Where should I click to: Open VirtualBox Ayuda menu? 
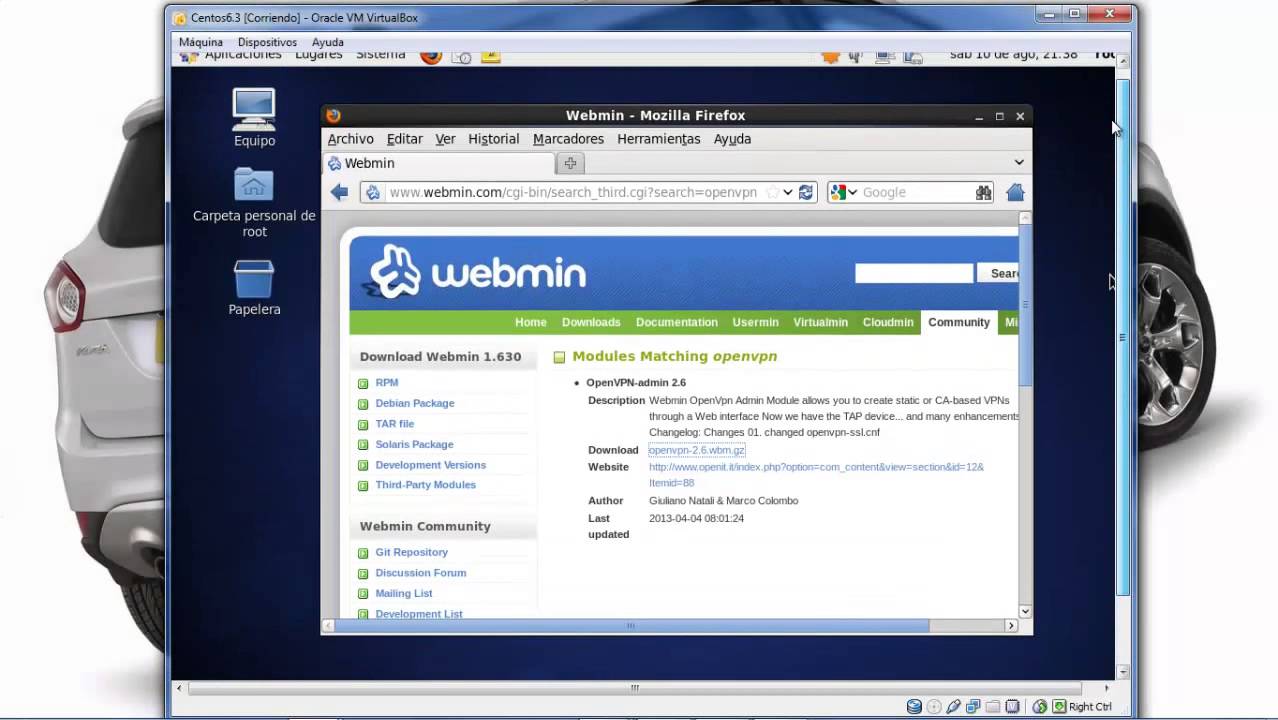[328, 42]
